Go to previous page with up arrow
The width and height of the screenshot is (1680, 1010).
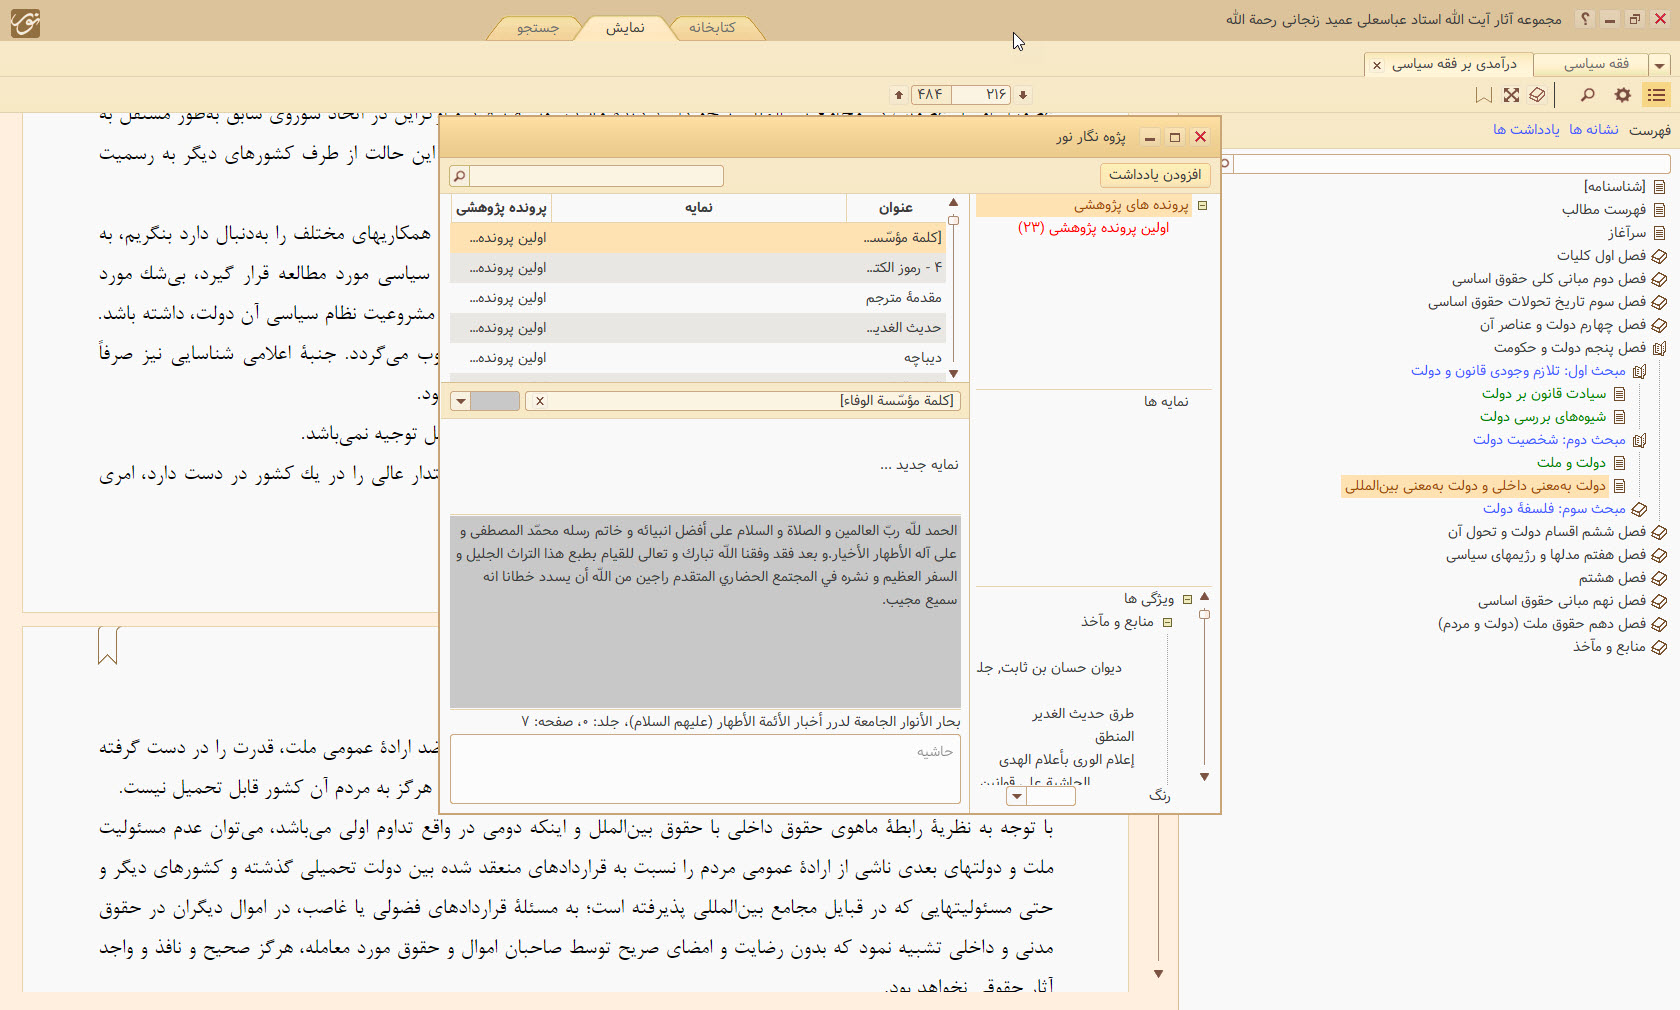(x=899, y=95)
